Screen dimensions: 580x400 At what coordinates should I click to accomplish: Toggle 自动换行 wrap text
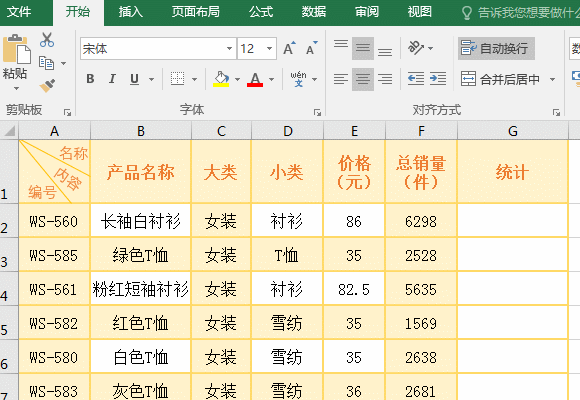(x=496, y=48)
